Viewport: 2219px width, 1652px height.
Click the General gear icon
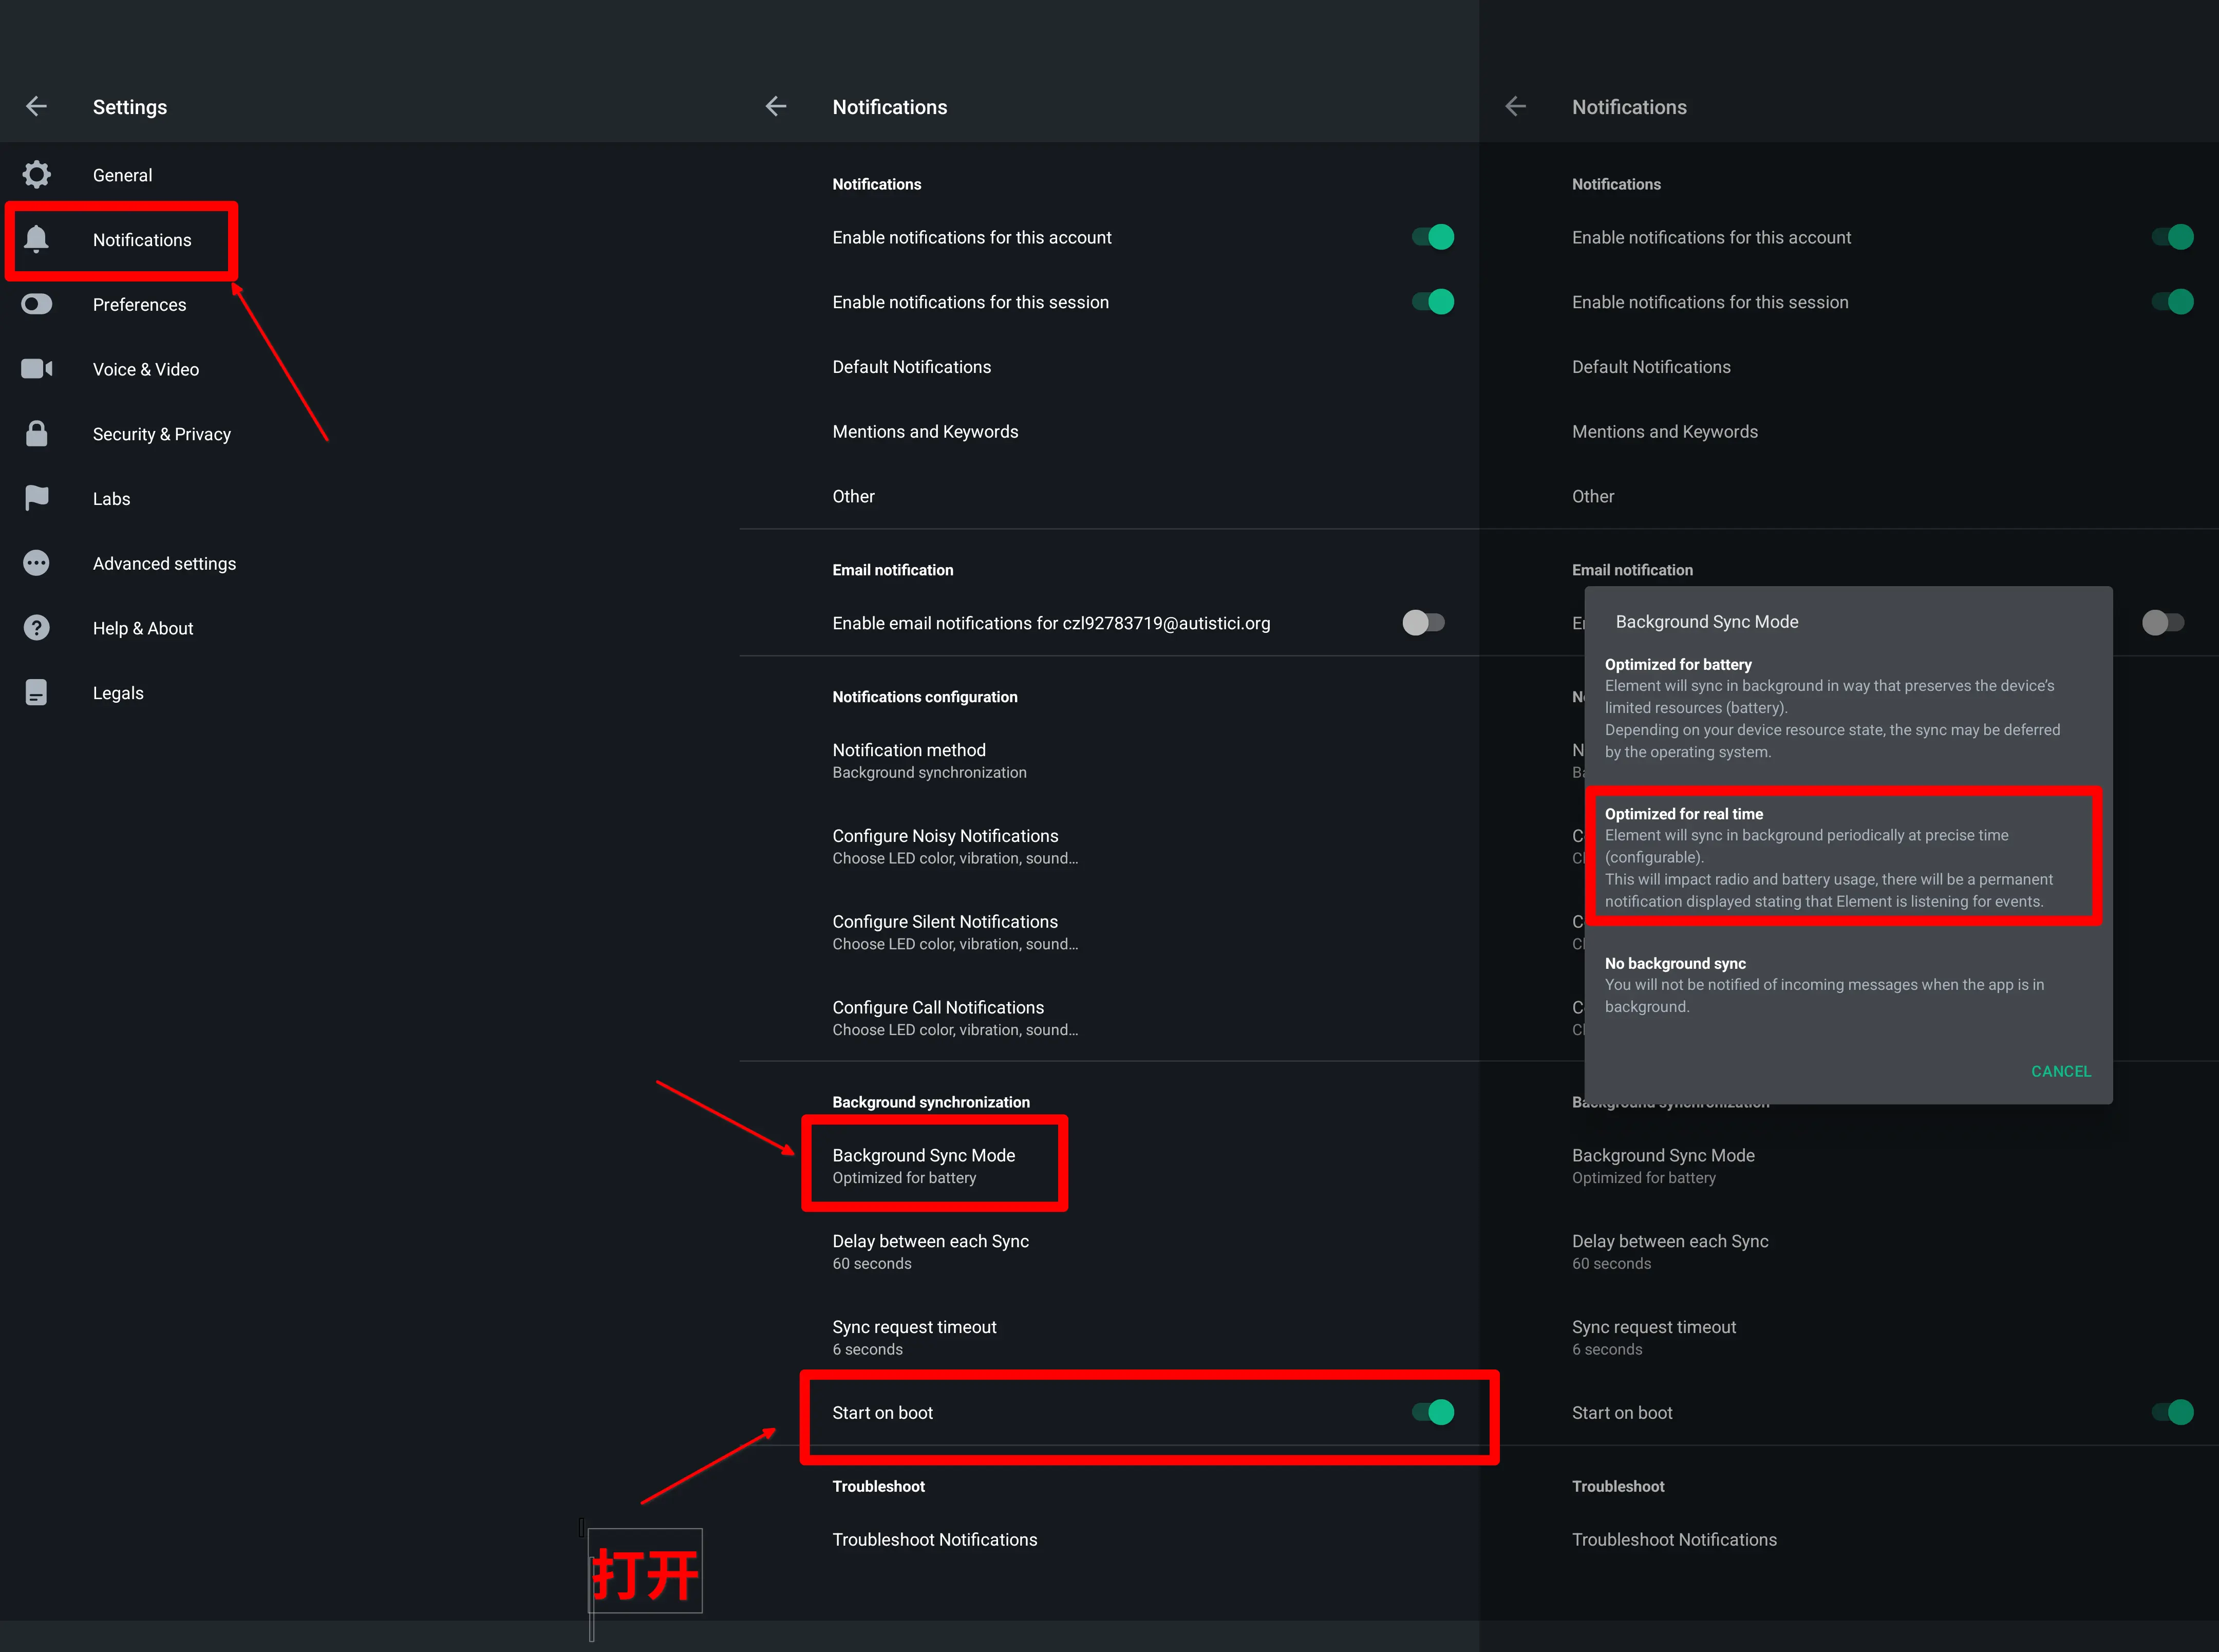pyautogui.click(x=37, y=175)
